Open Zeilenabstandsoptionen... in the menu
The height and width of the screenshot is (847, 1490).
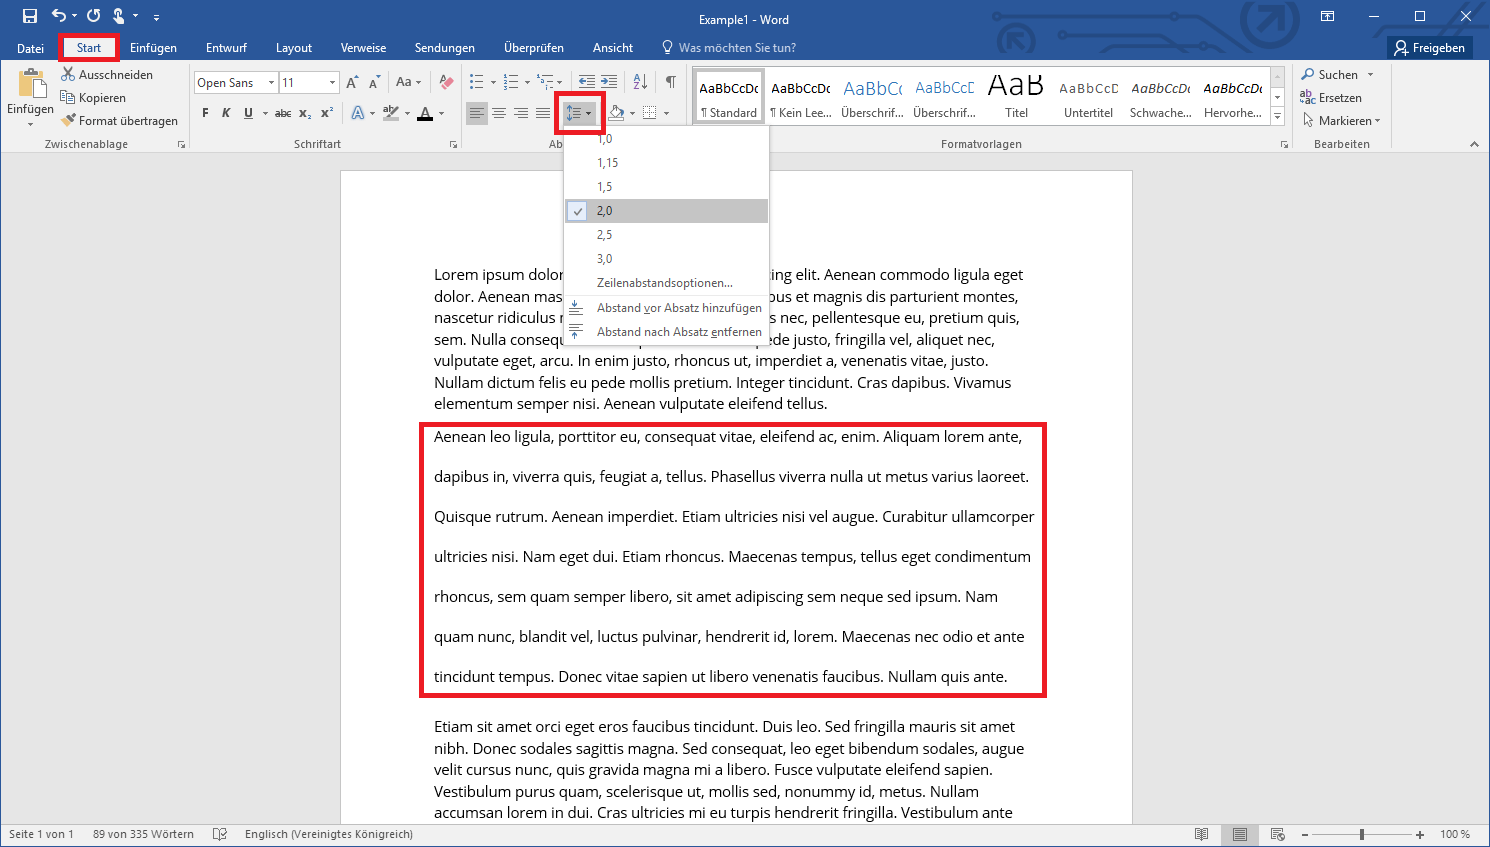click(x=666, y=283)
